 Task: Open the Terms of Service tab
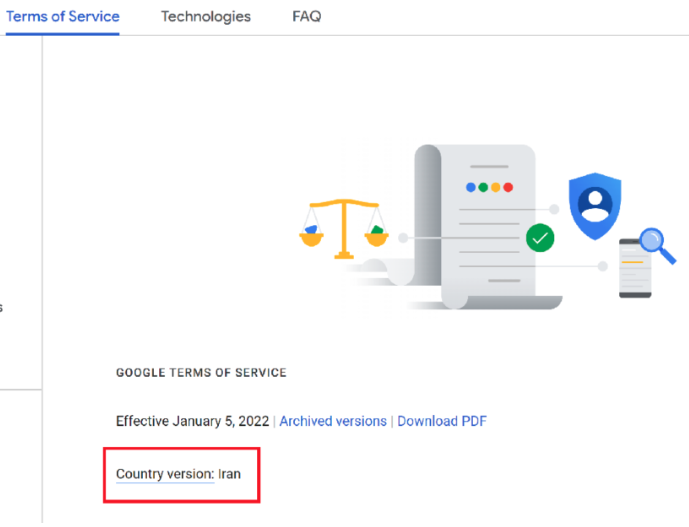click(x=62, y=16)
